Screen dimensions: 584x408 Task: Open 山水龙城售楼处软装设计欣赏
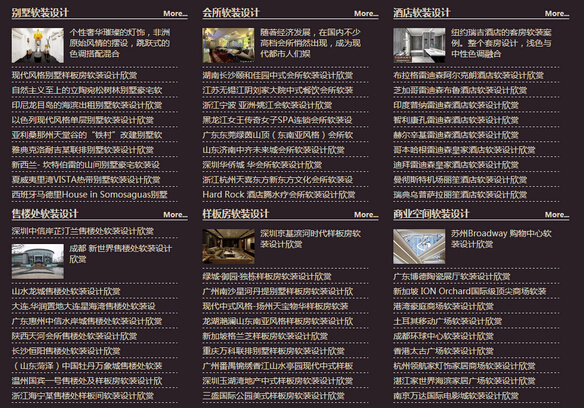pos(66,291)
